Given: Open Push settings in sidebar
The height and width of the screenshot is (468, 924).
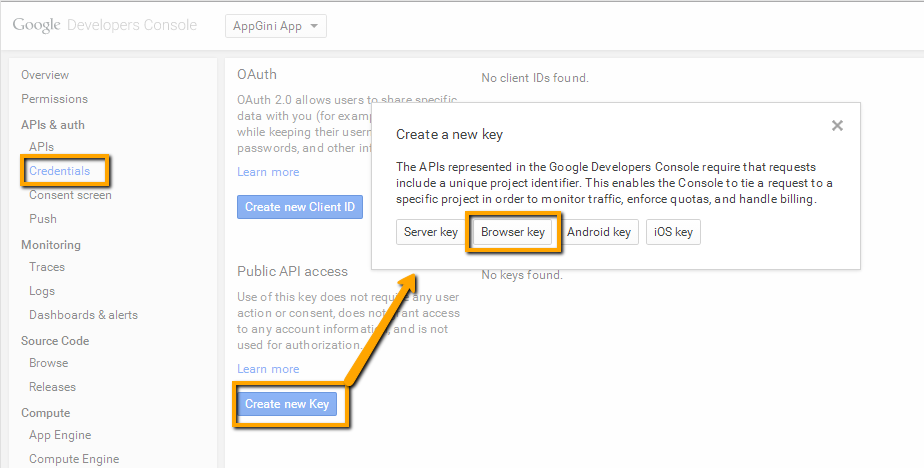Looking at the screenshot, I should click(43, 219).
